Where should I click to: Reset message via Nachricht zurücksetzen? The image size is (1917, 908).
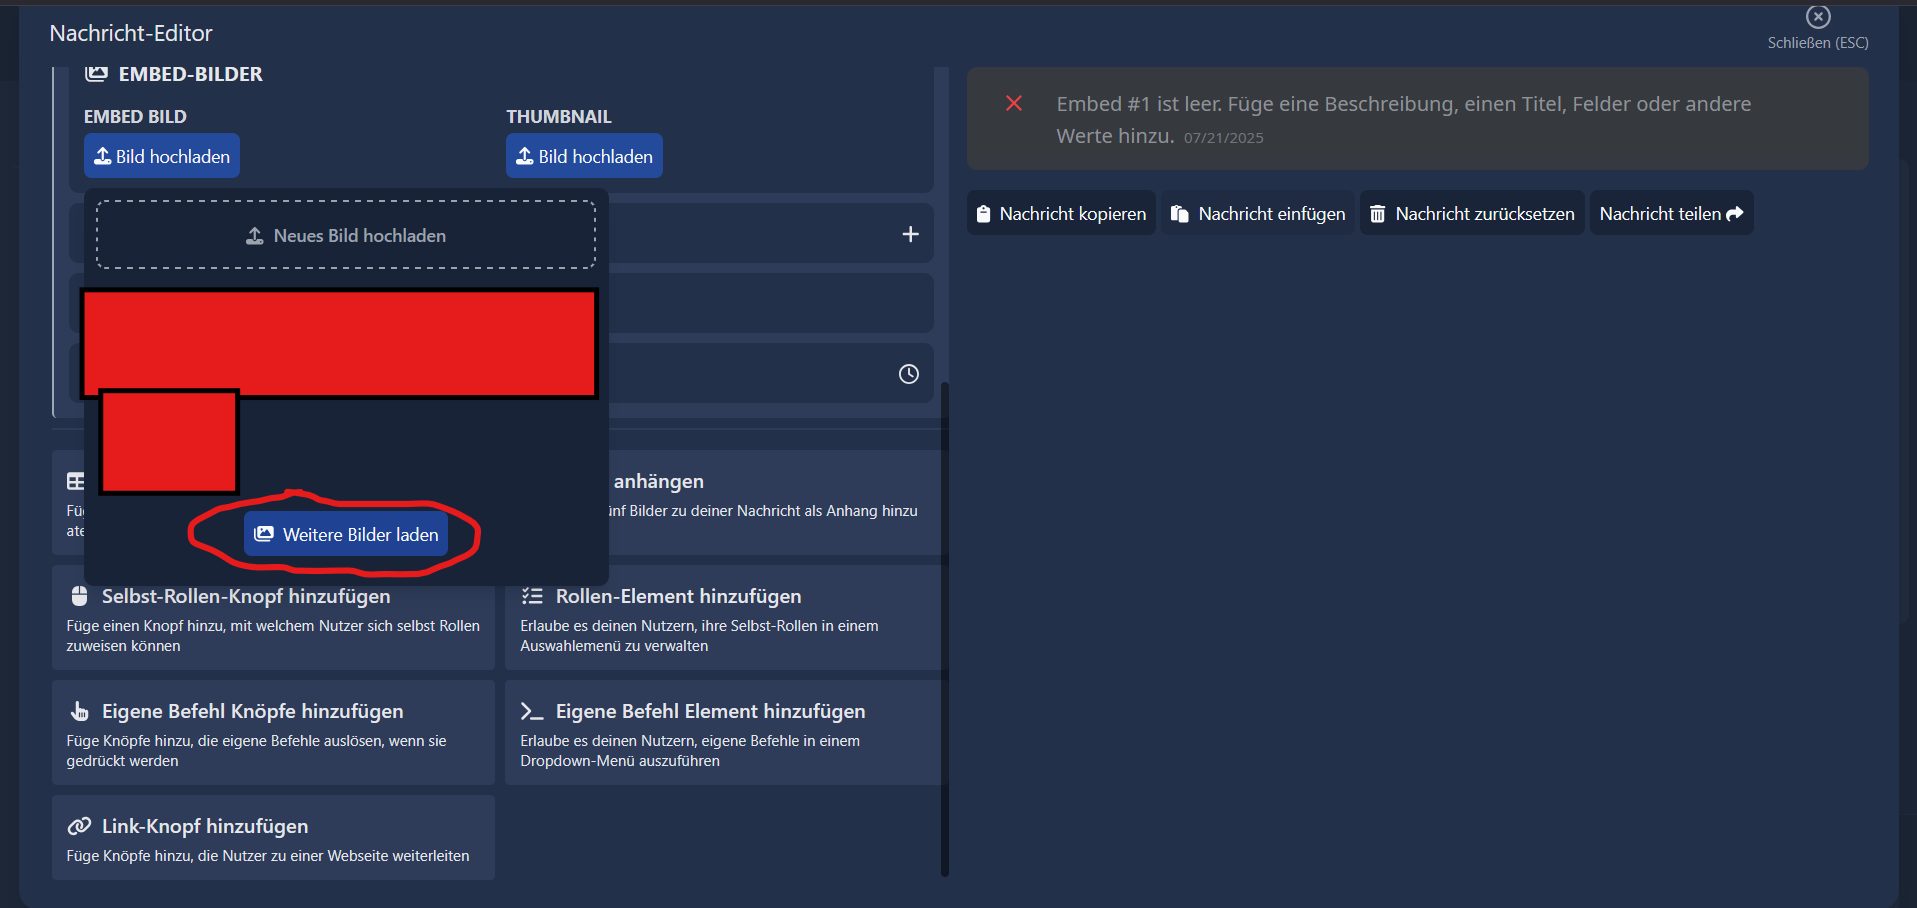[1472, 214]
